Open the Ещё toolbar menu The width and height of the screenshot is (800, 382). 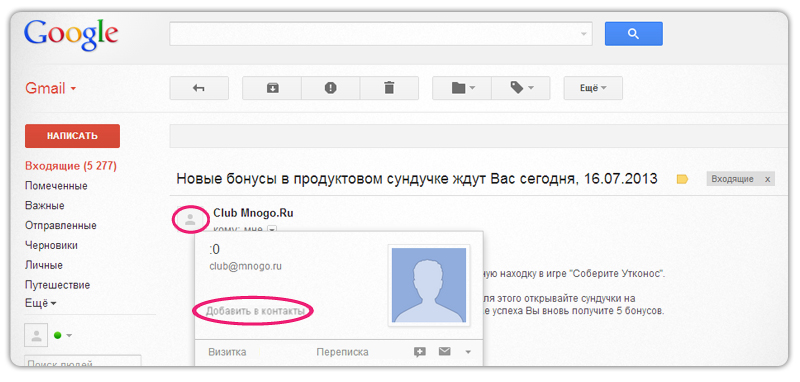coord(593,88)
